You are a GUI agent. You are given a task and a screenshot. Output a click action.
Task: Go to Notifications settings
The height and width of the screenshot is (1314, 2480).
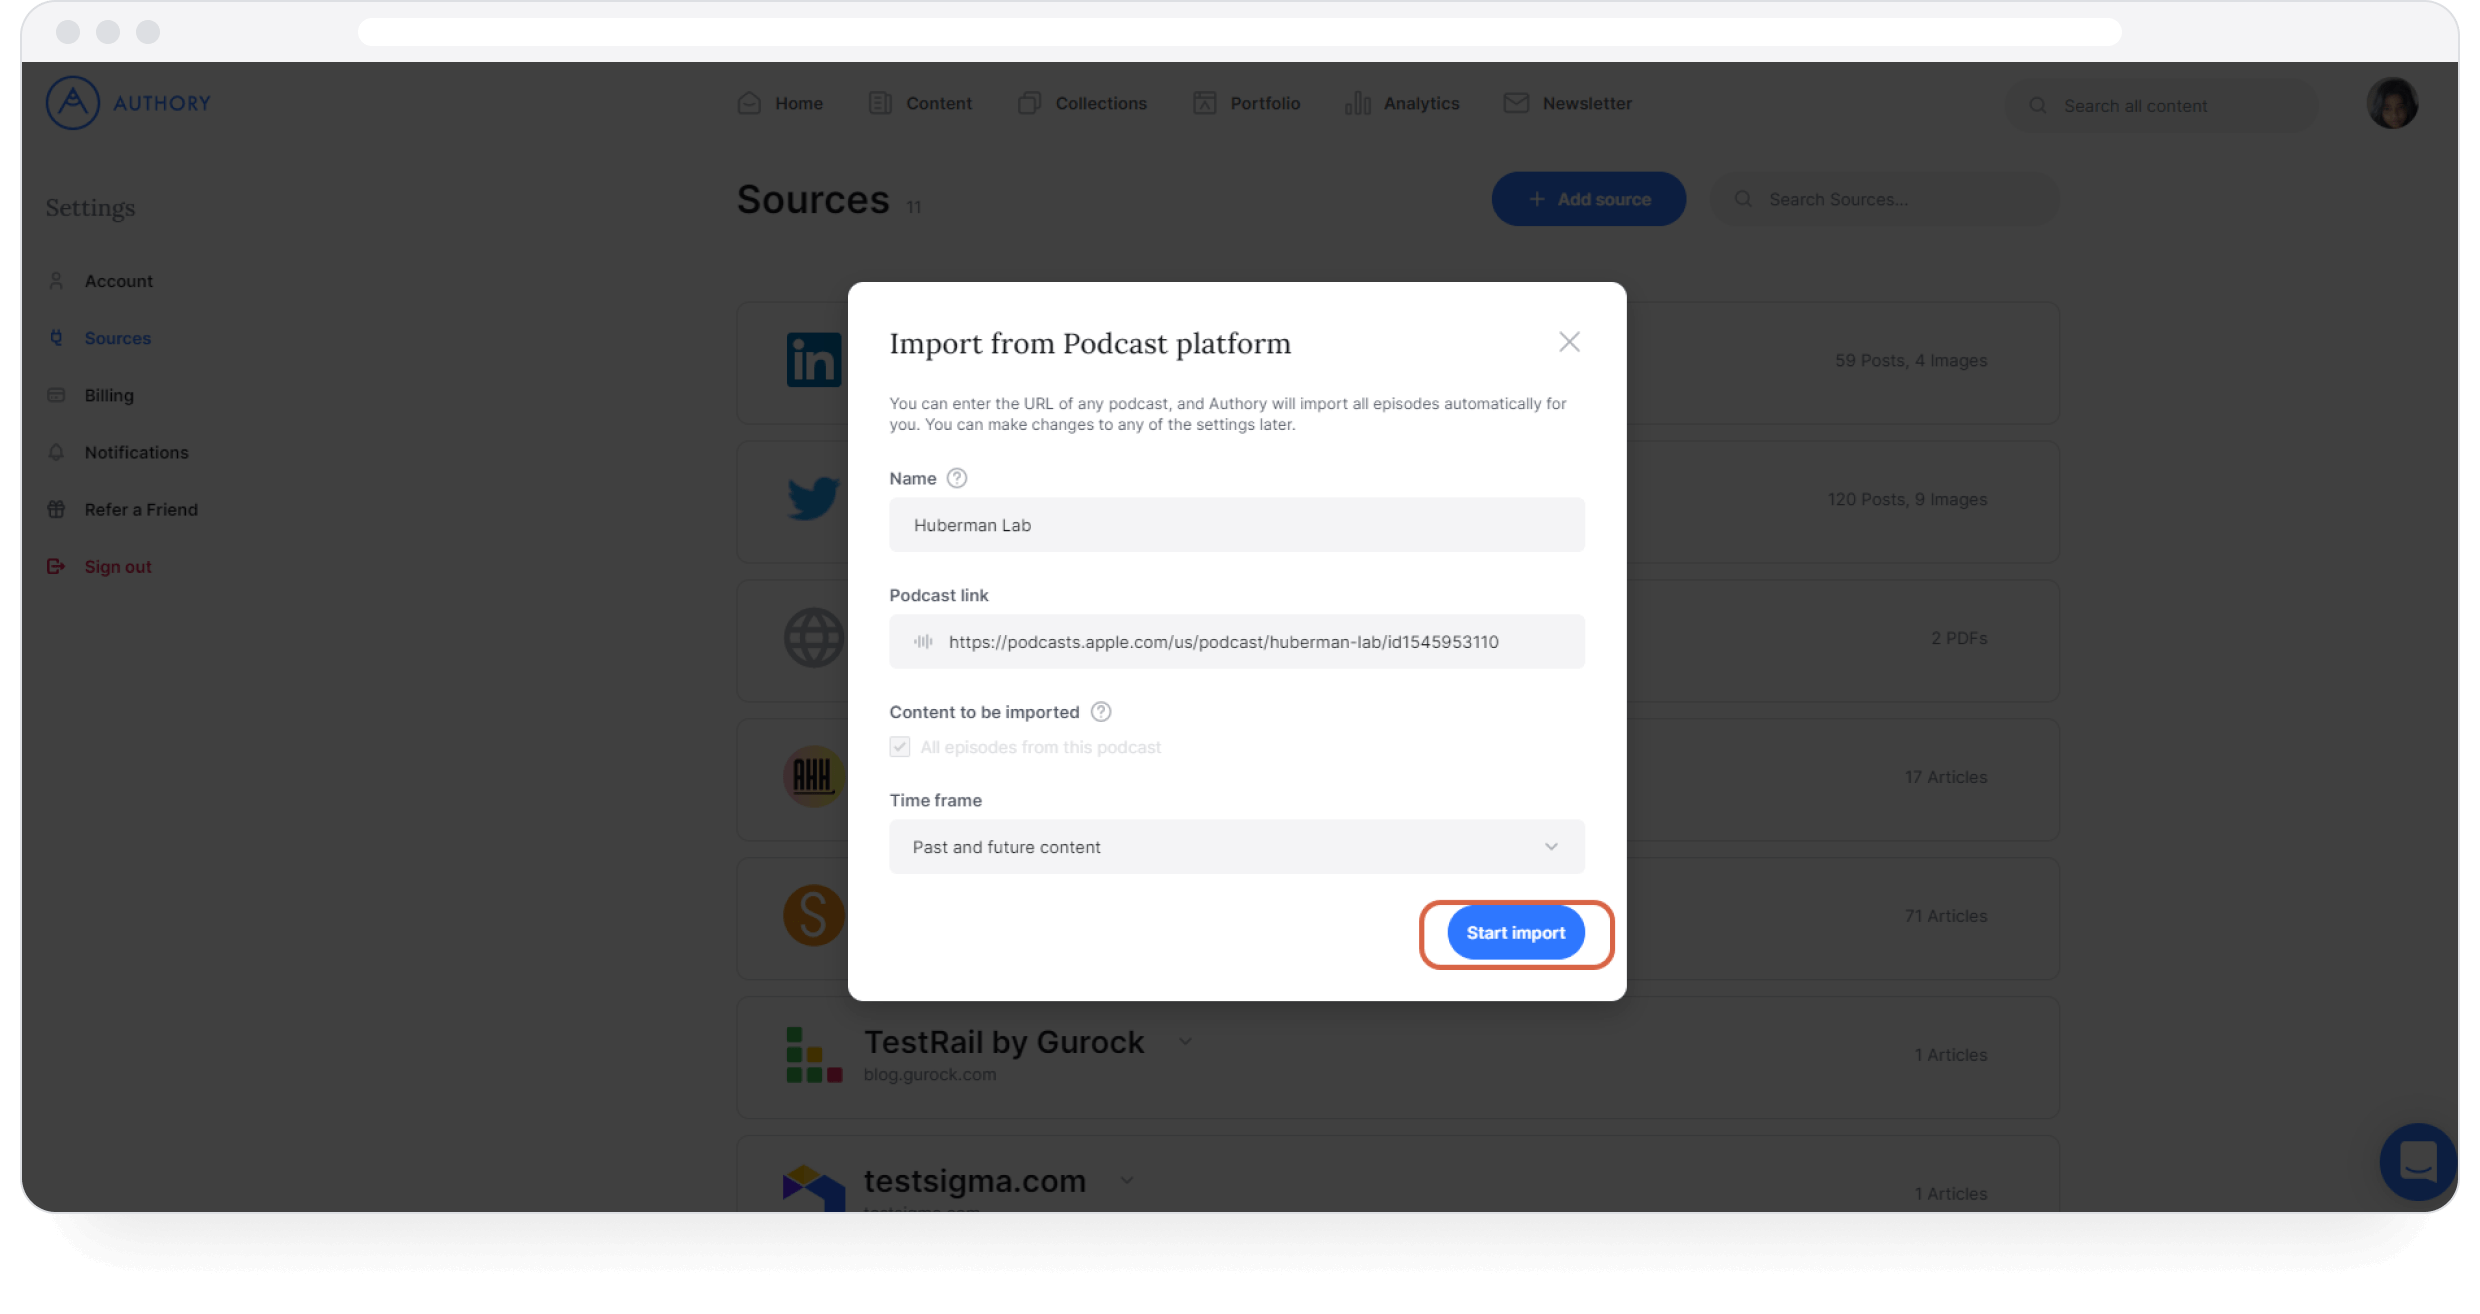(136, 452)
